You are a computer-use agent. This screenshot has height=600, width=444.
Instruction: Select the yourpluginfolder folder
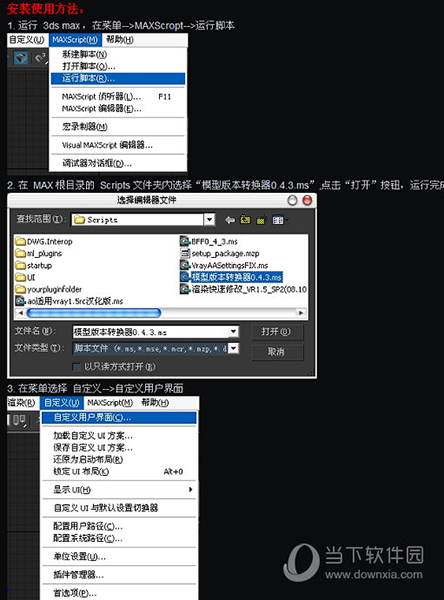click(x=49, y=289)
